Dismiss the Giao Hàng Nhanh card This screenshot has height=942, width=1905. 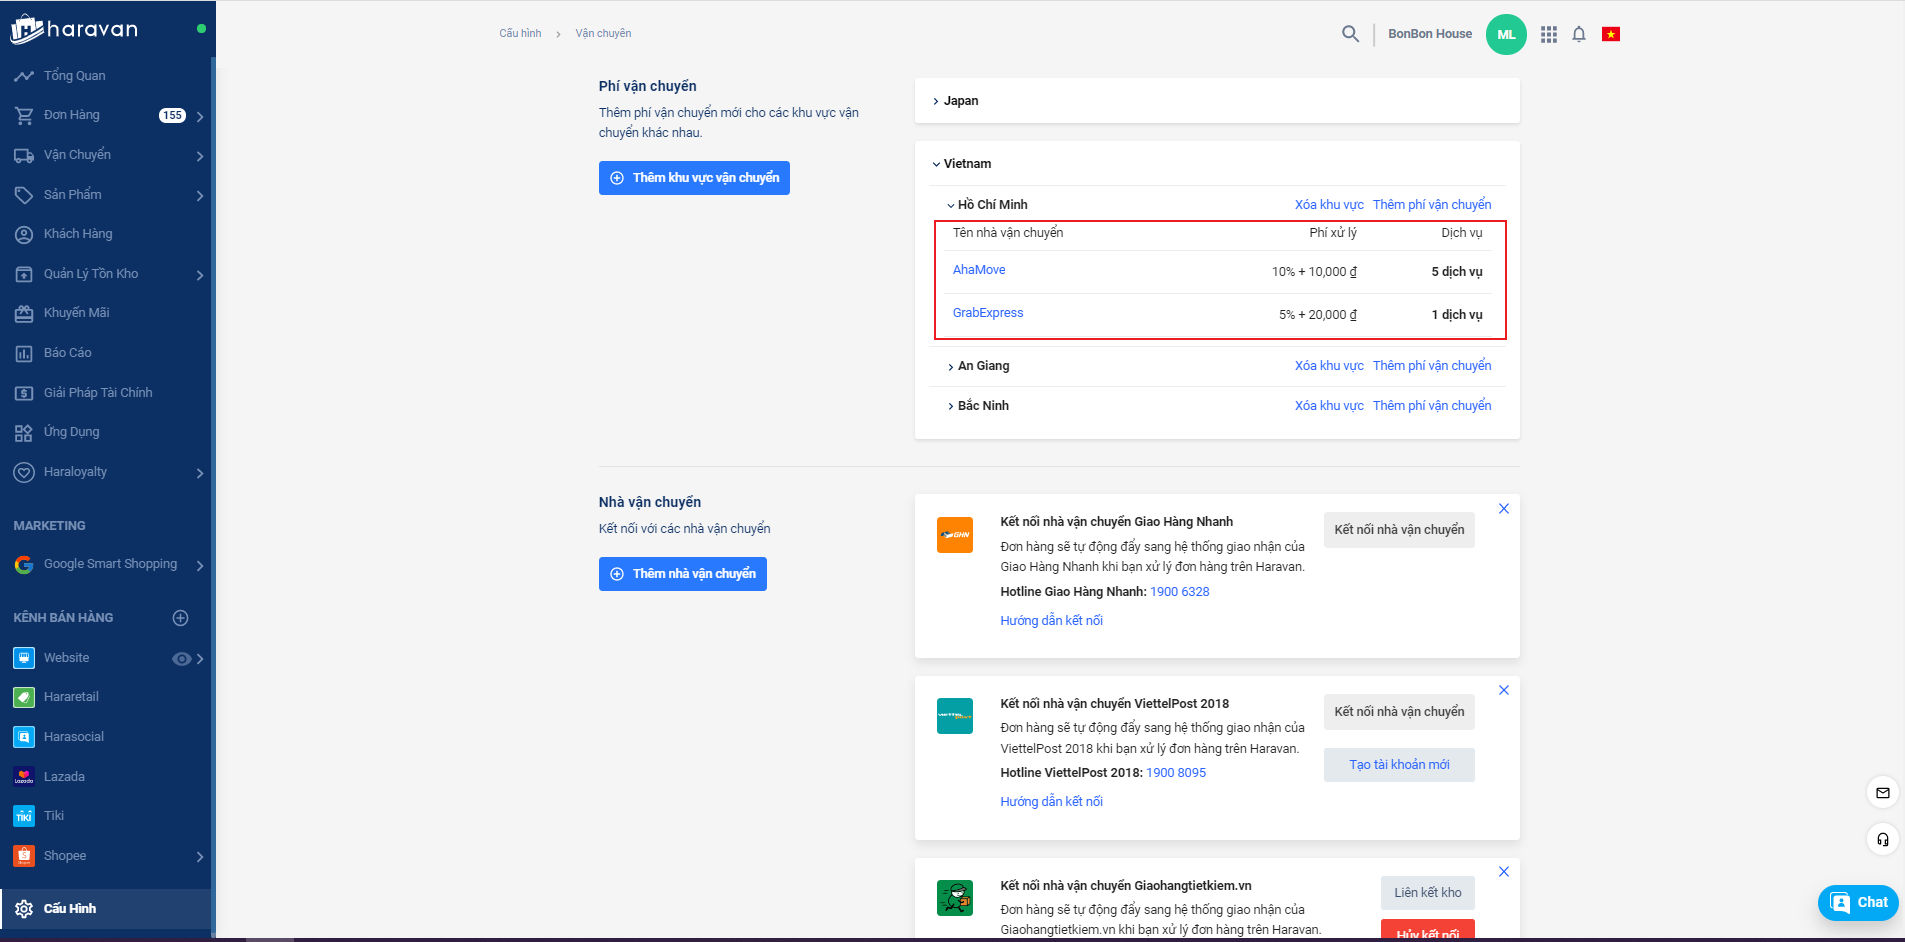tap(1503, 509)
